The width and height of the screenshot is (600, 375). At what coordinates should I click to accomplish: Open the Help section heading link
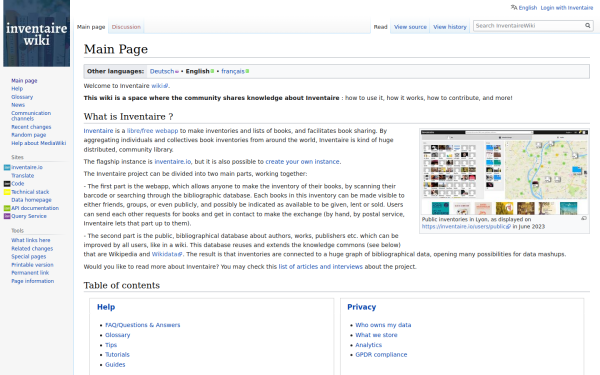click(106, 307)
